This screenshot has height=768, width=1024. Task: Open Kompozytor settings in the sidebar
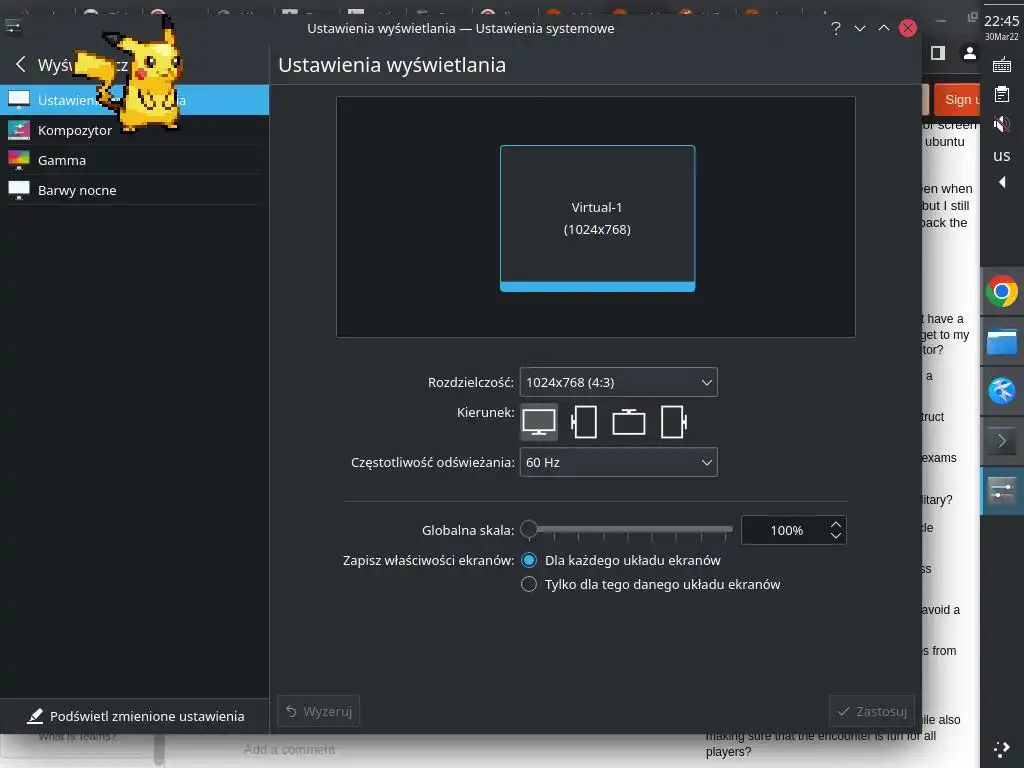tap(135, 130)
